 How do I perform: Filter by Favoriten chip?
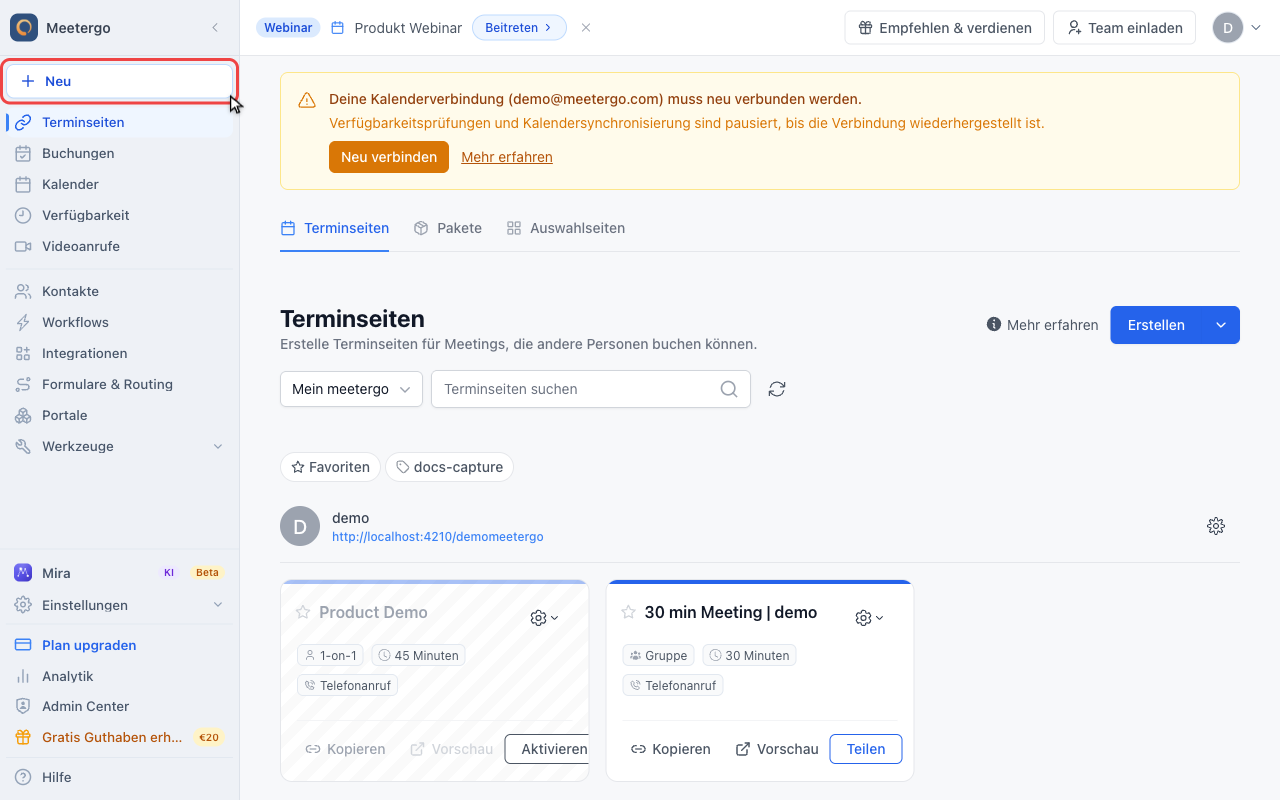(x=331, y=467)
